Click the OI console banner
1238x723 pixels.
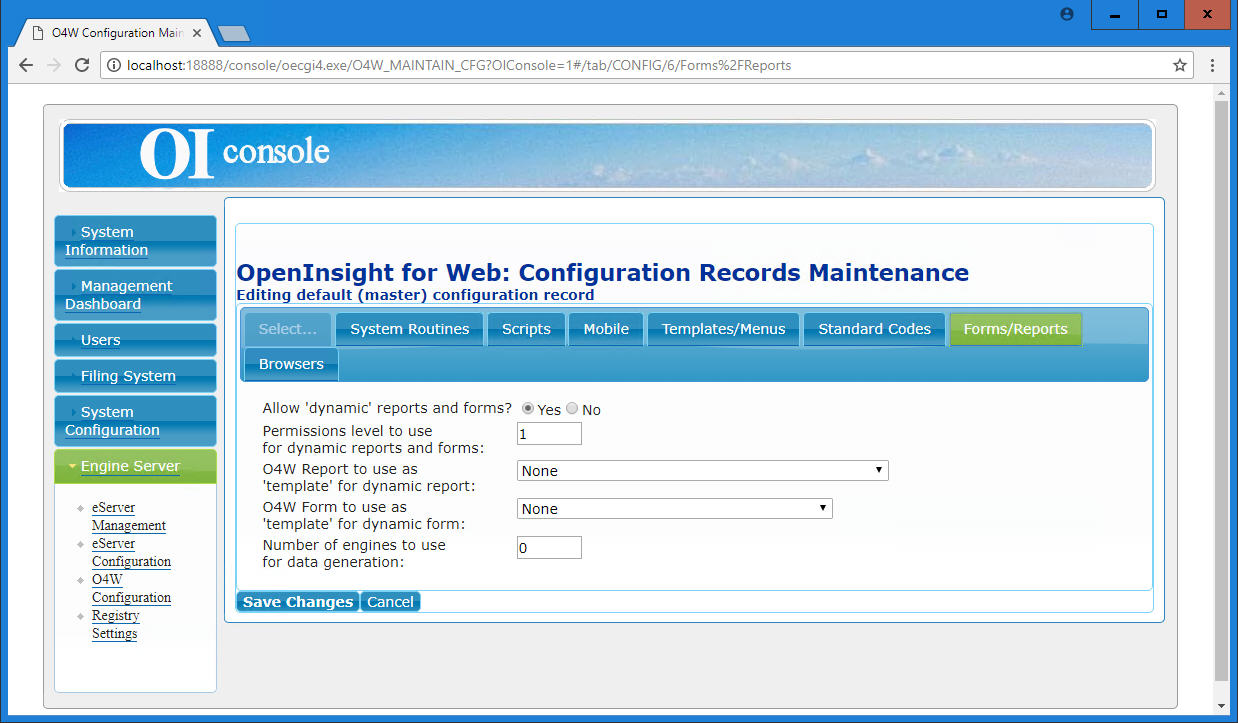coord(607,155)
